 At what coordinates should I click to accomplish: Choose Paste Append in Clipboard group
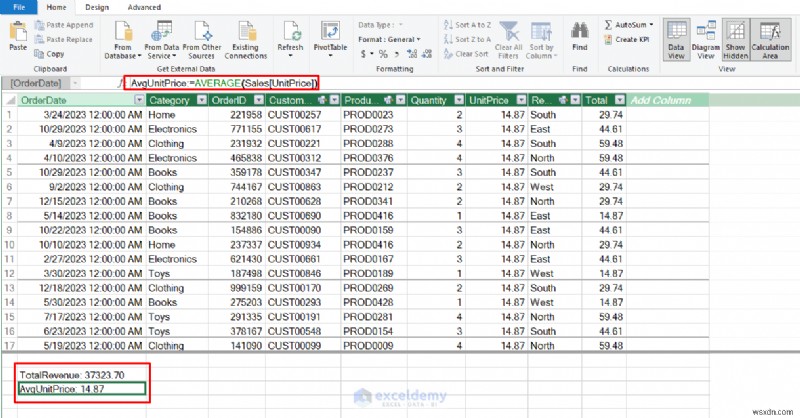[x=64, y=25]
